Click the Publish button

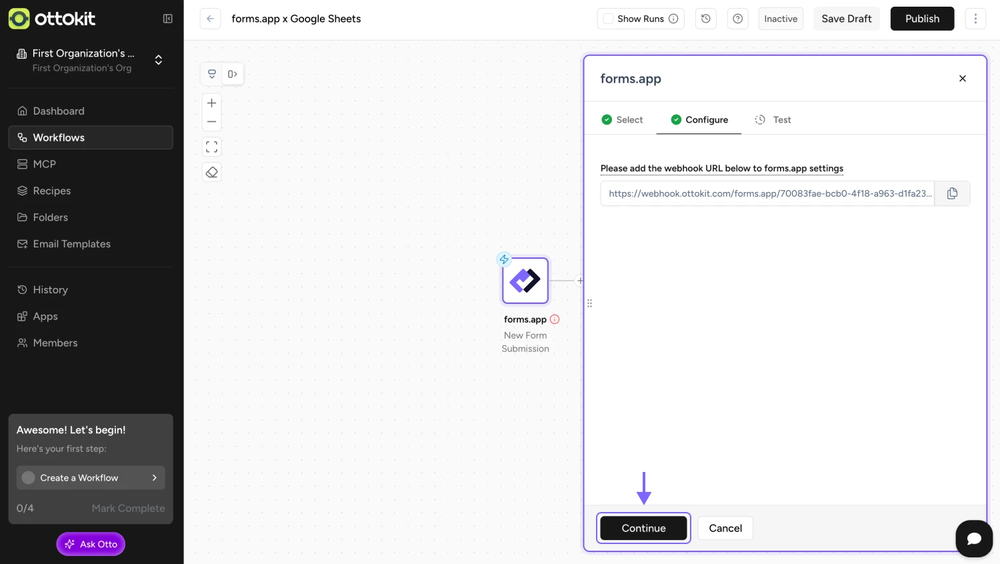click(x=922, y=19)
